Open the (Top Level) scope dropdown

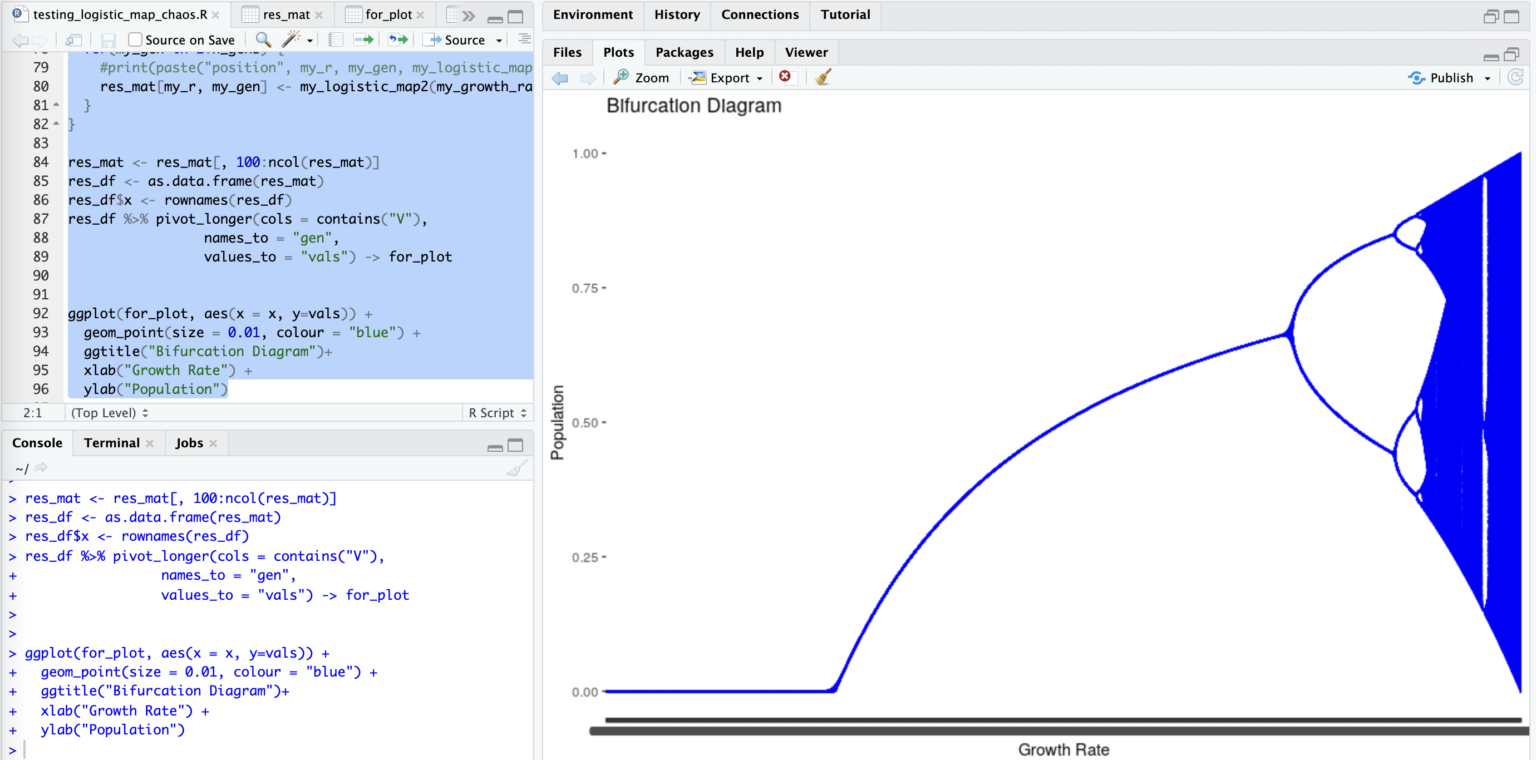tap(110, 413)
